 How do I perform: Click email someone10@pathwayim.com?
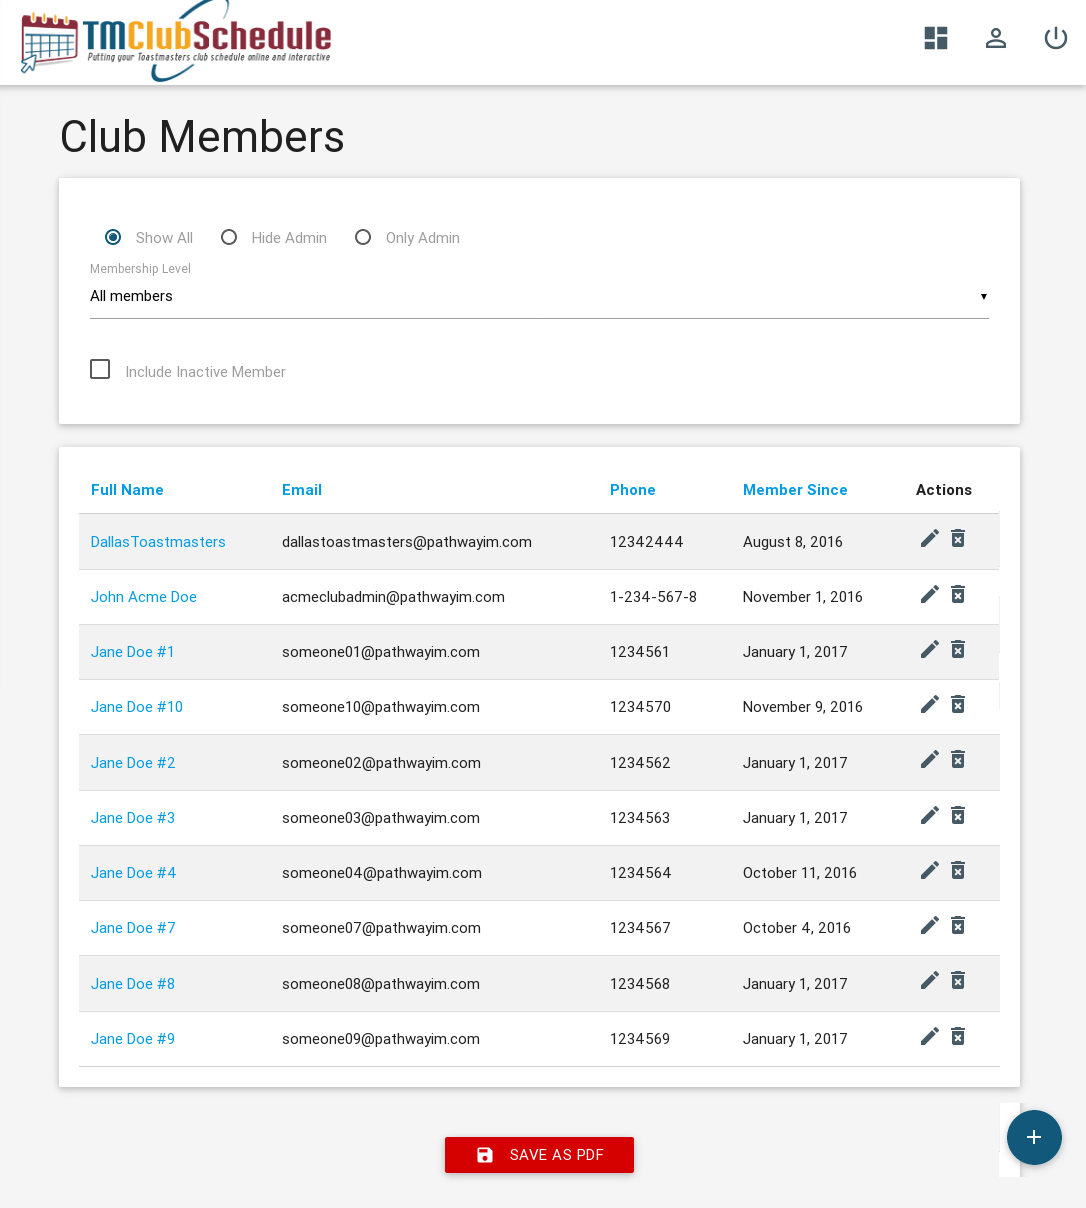[x=381, y=707]
